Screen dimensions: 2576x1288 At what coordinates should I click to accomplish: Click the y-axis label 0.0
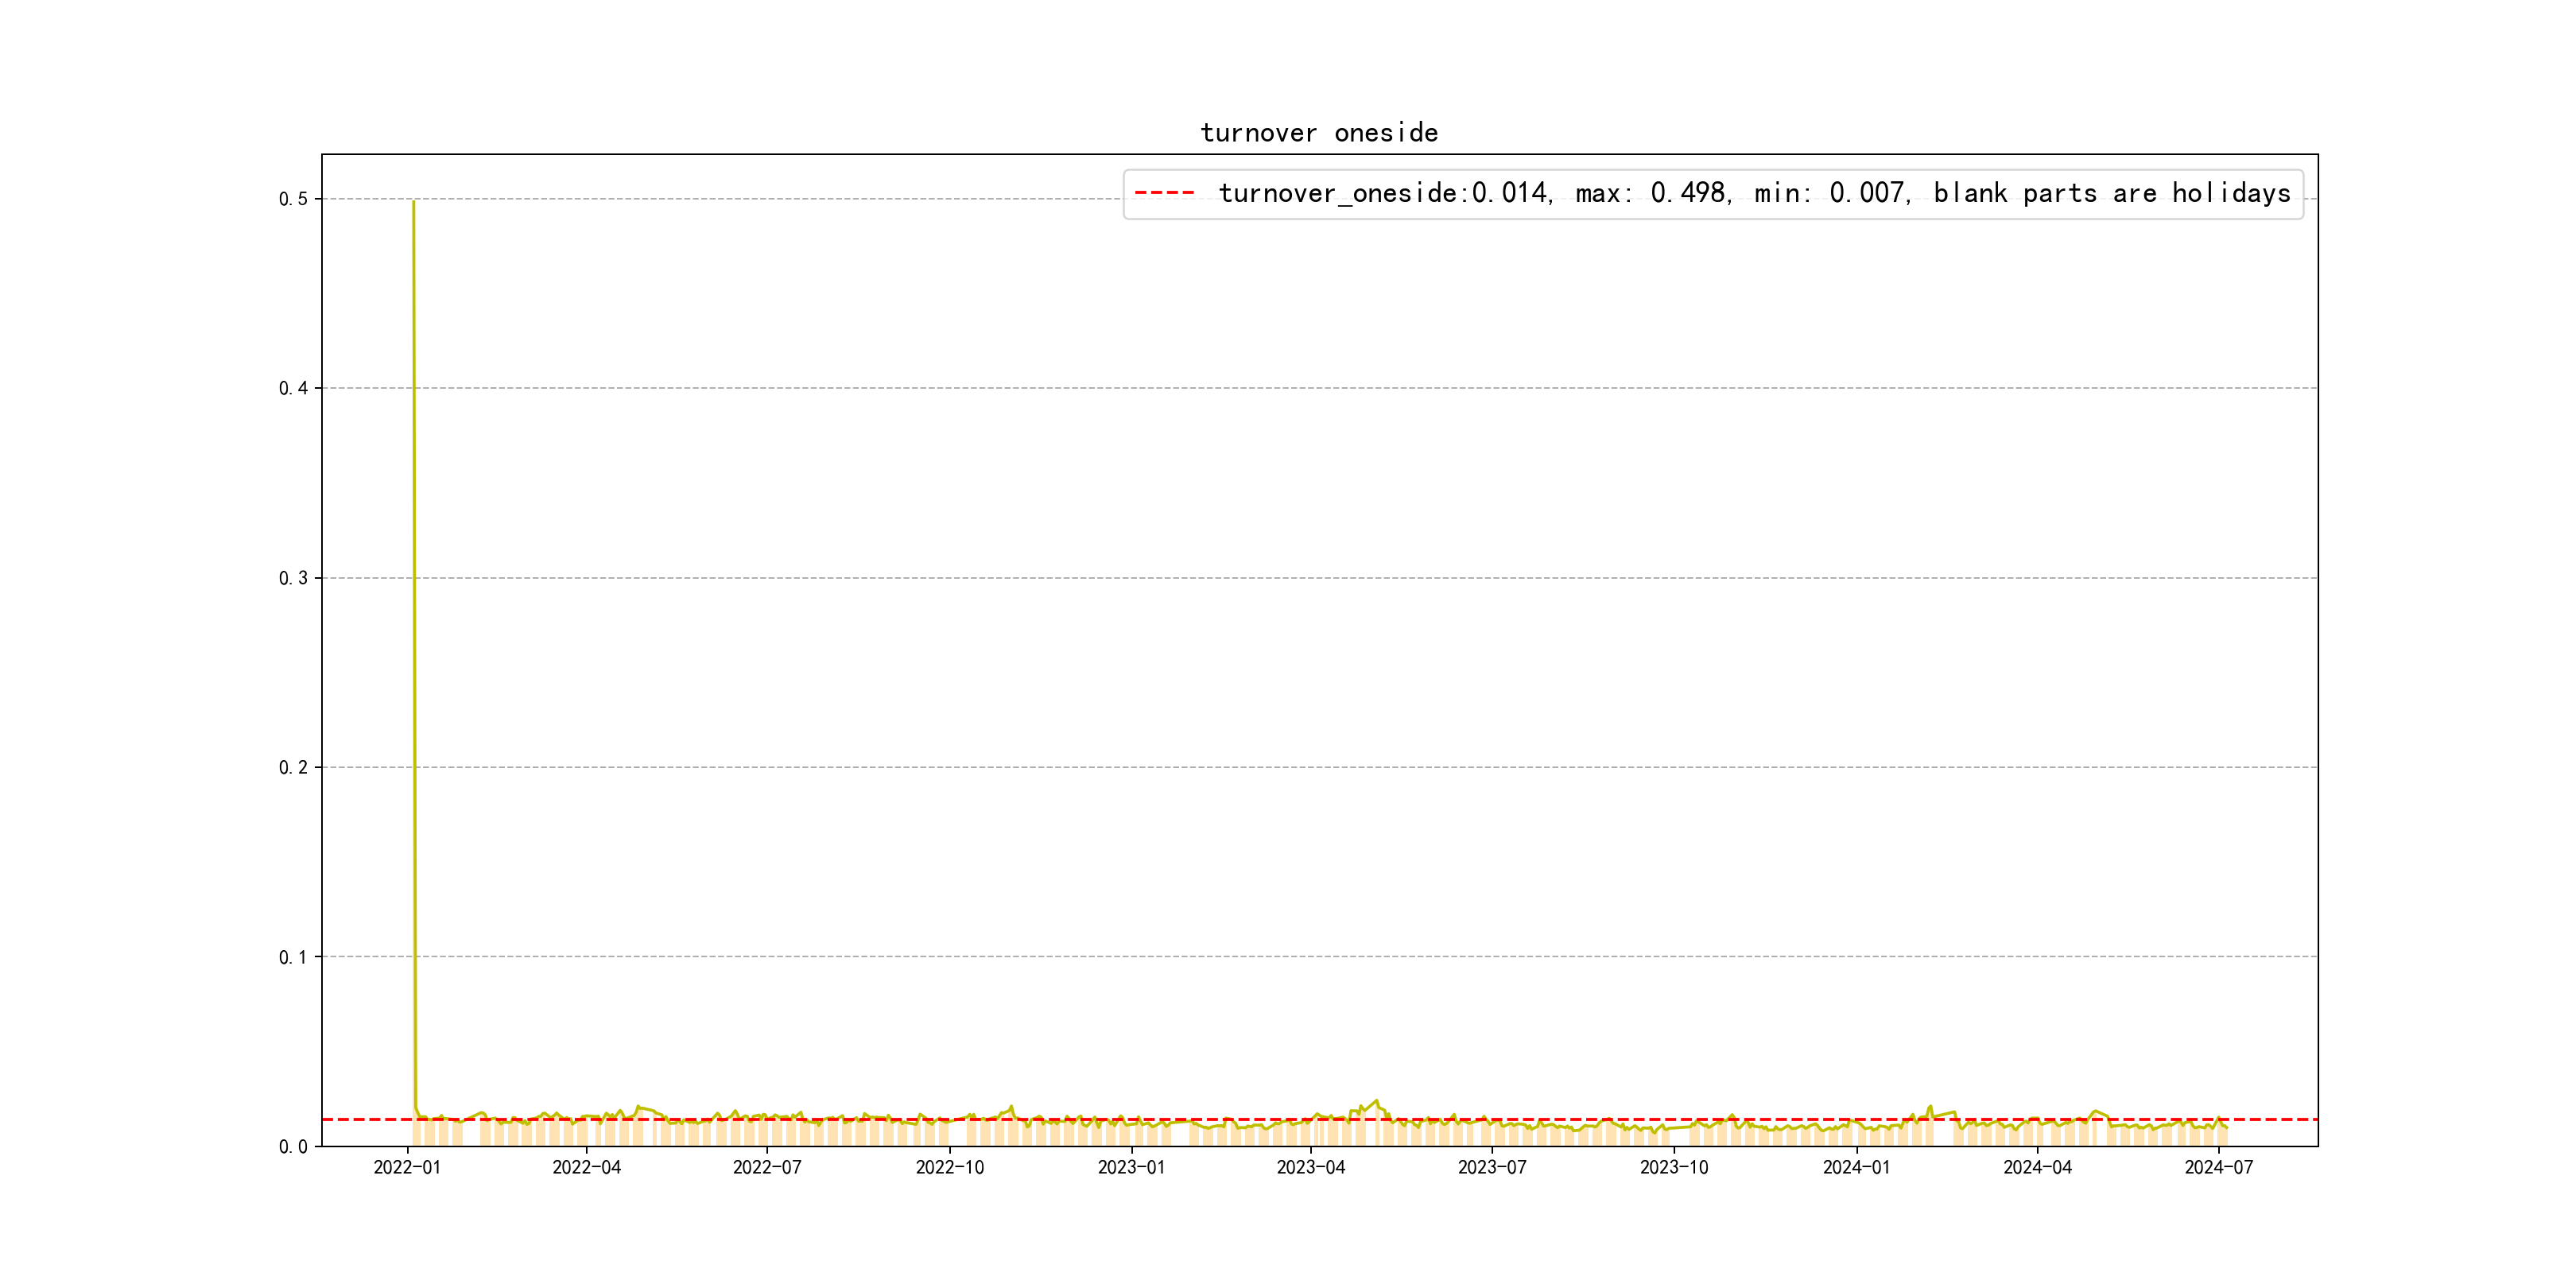pos(293,1146)
